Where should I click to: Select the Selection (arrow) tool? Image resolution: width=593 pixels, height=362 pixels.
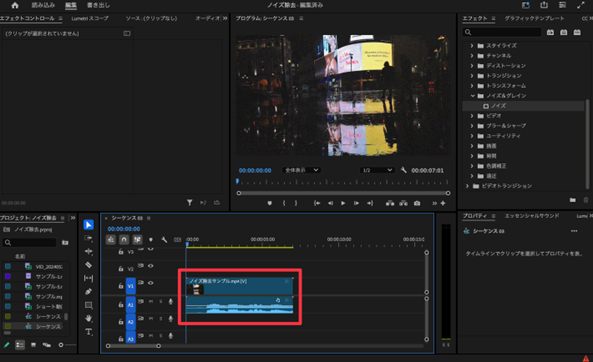[x=88, y=225]
